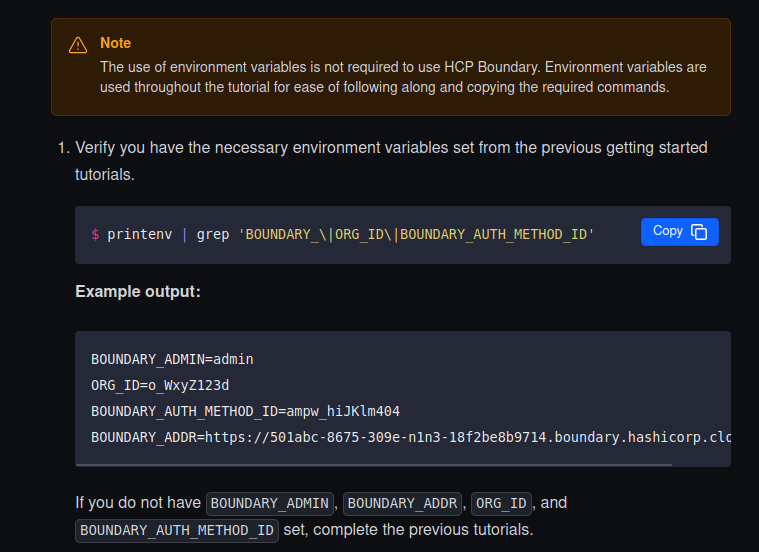Viewport: 759px width, 552px height.
Task: Click the inline ORG_ID code tag
Action: pos(501,504)
